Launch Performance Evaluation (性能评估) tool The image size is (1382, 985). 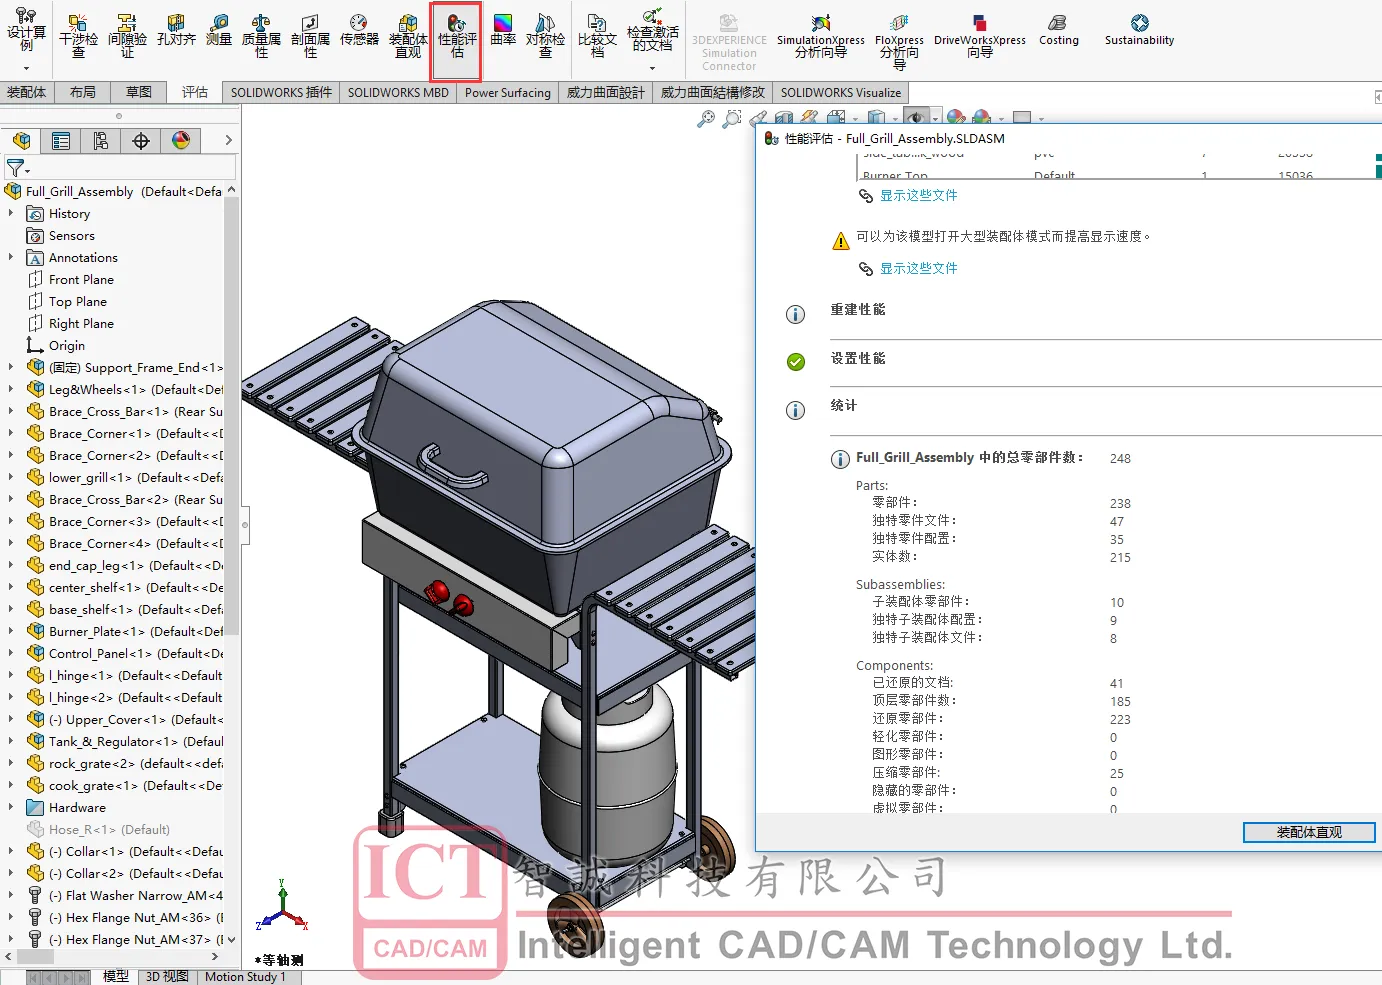coord(456,36)
